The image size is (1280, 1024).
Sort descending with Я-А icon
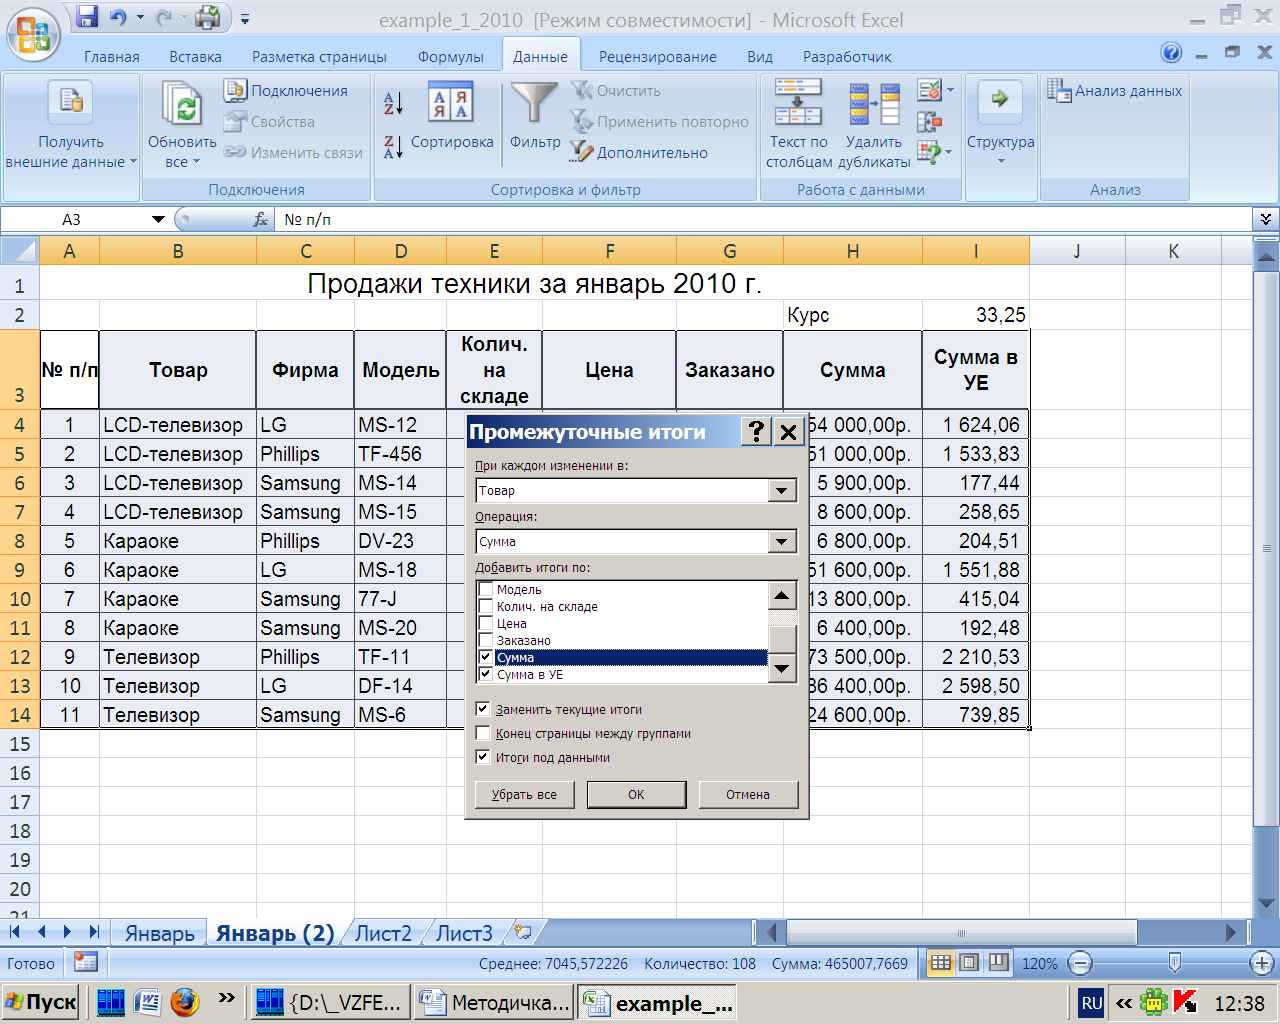click(394, 147)
